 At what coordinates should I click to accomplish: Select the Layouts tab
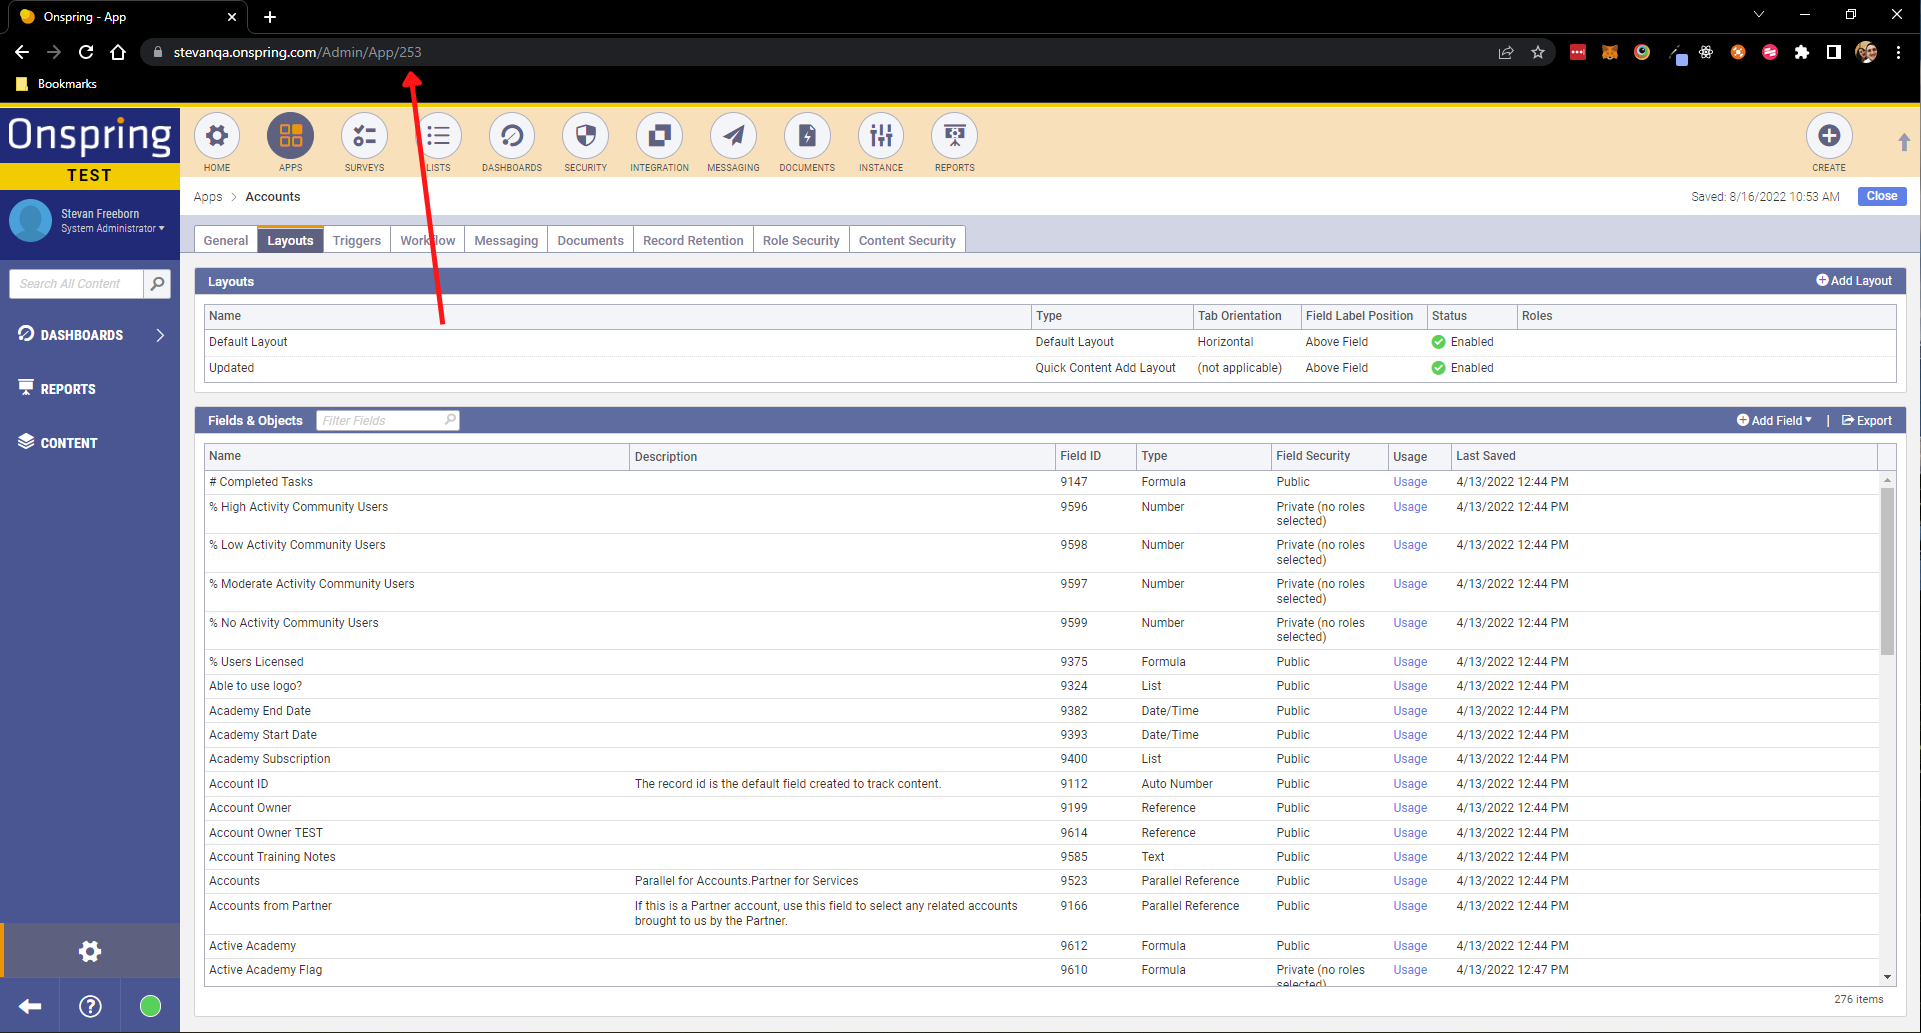click(290, 240)
